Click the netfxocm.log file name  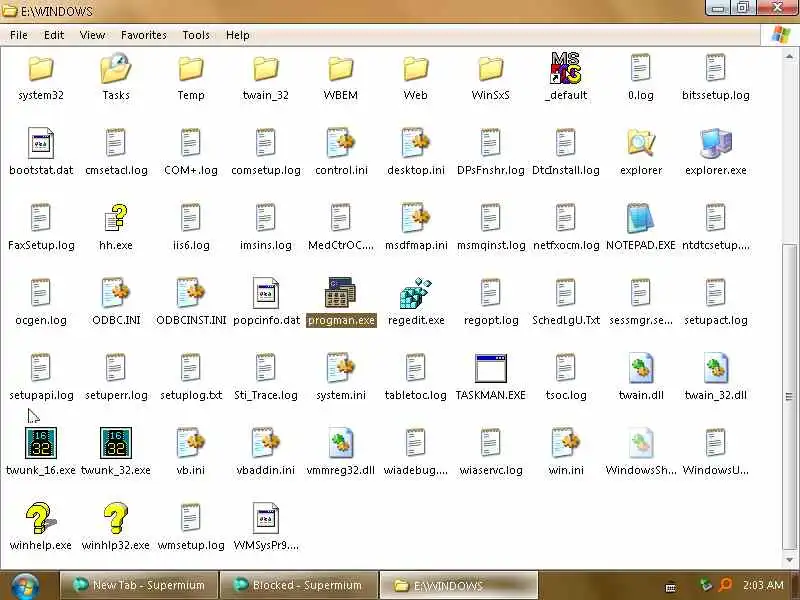click(x=566, y=245)
